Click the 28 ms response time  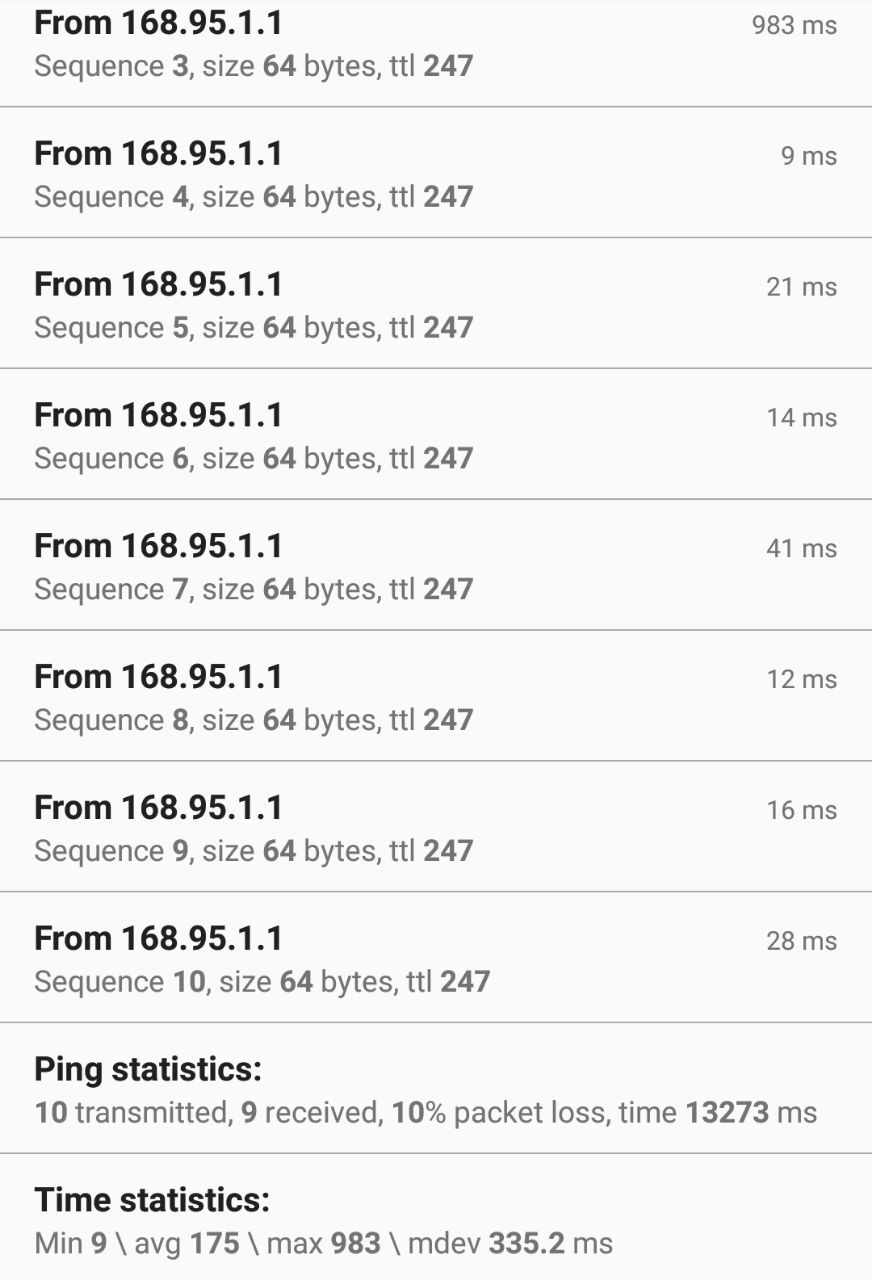click(x=801, y=942)
